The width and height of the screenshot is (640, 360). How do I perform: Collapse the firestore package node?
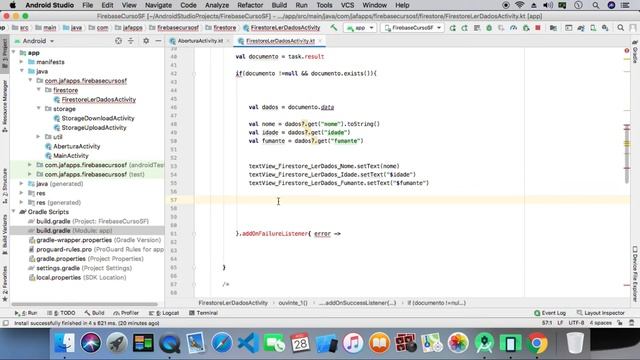point(39,90)
